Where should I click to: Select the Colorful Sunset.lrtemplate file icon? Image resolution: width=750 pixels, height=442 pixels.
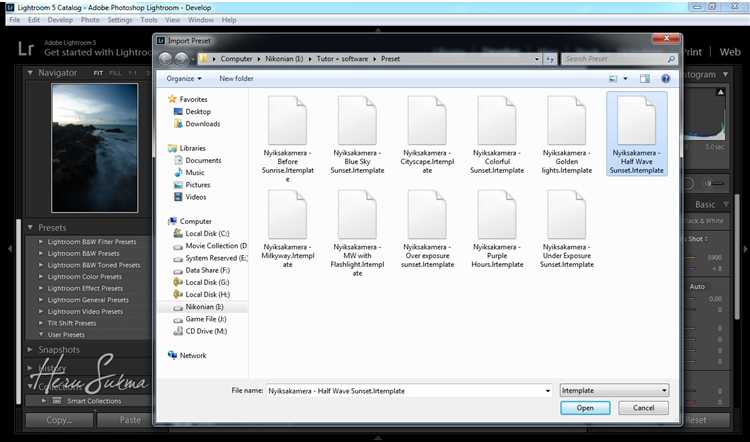tap(497, 121)
